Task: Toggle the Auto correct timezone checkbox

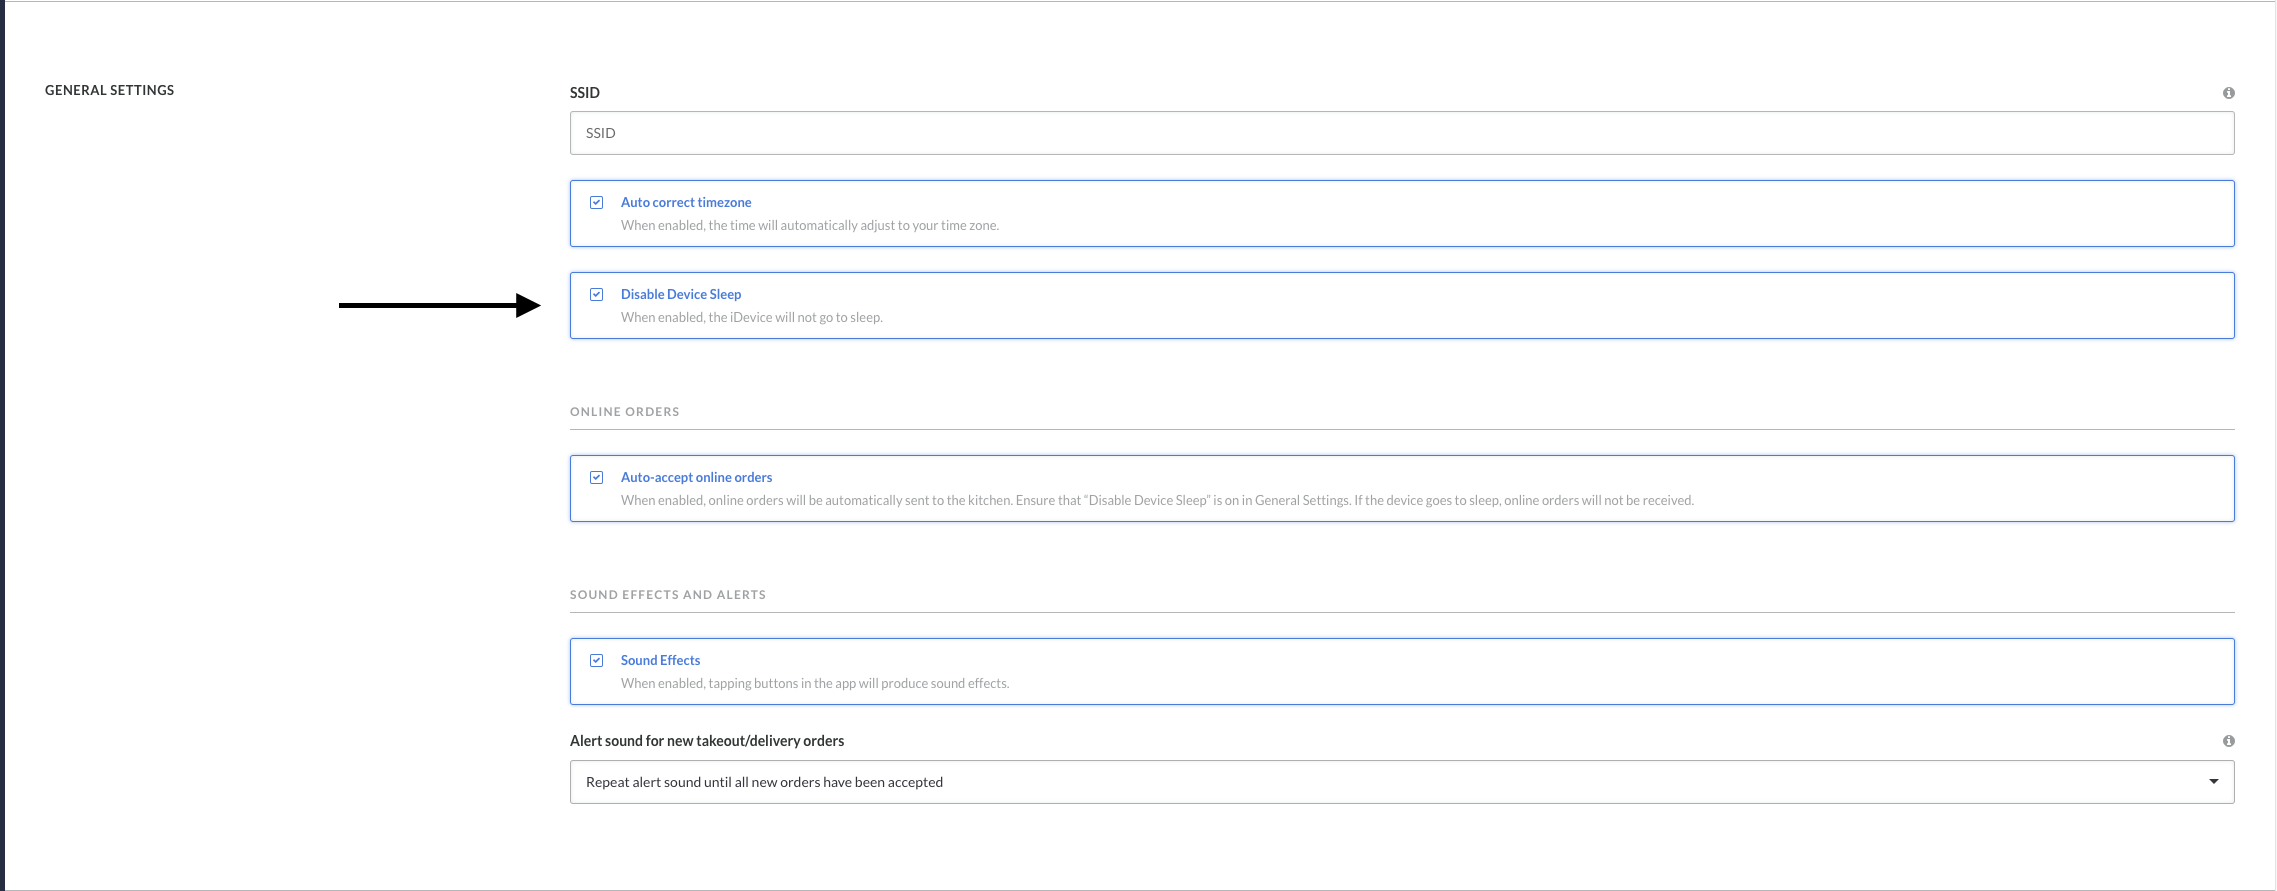Action: coord(597,202)
